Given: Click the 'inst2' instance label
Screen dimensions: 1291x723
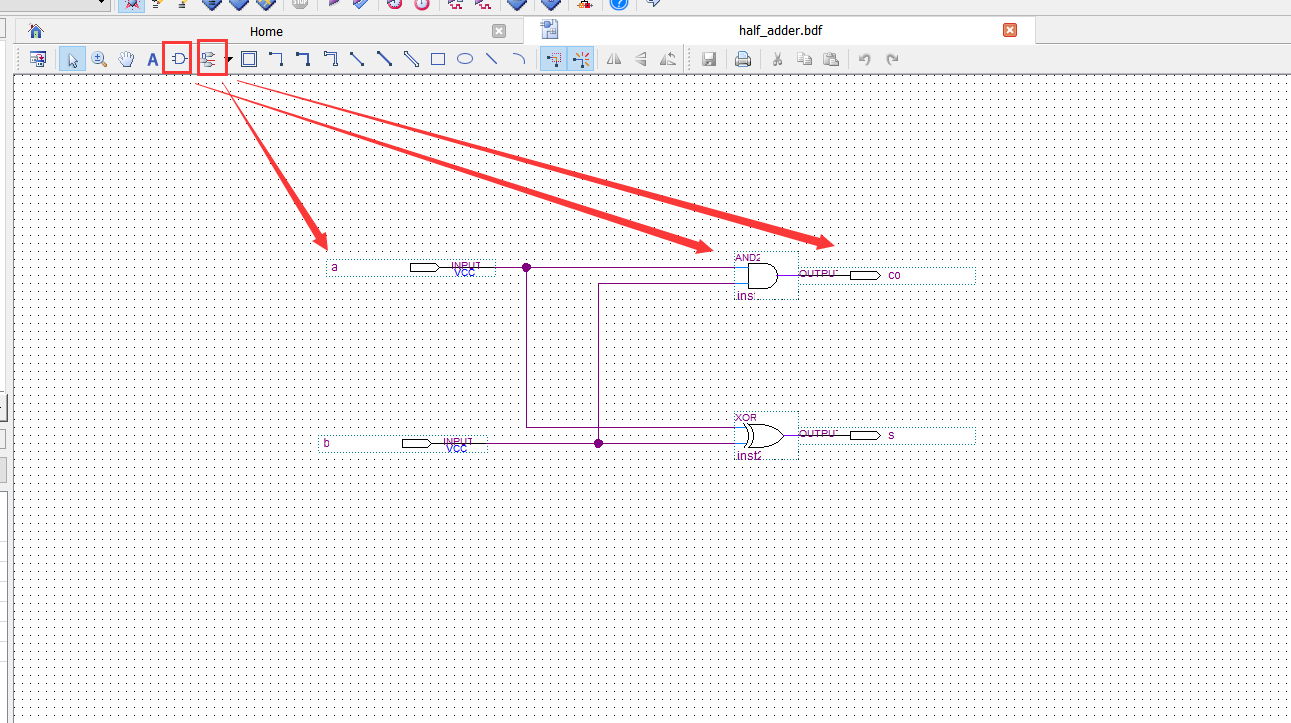Looking at the screenshot, I should tap(749, 456).
